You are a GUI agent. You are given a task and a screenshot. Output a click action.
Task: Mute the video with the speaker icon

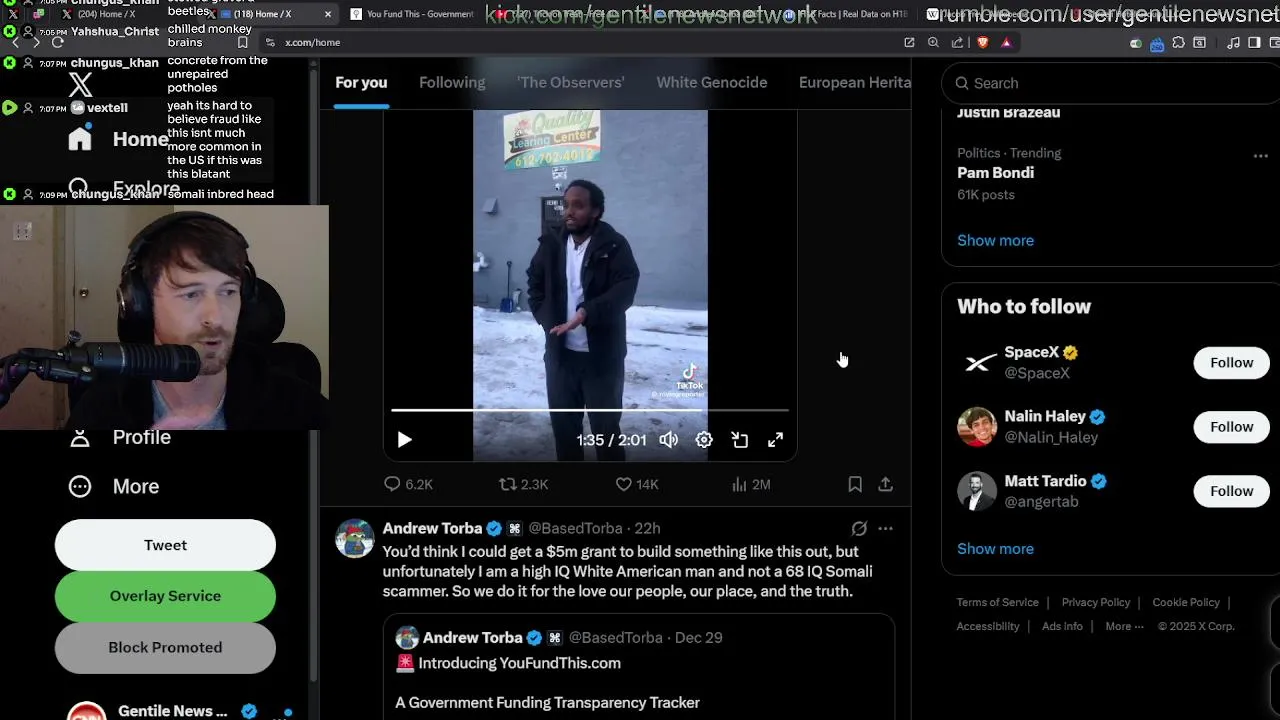669,440
